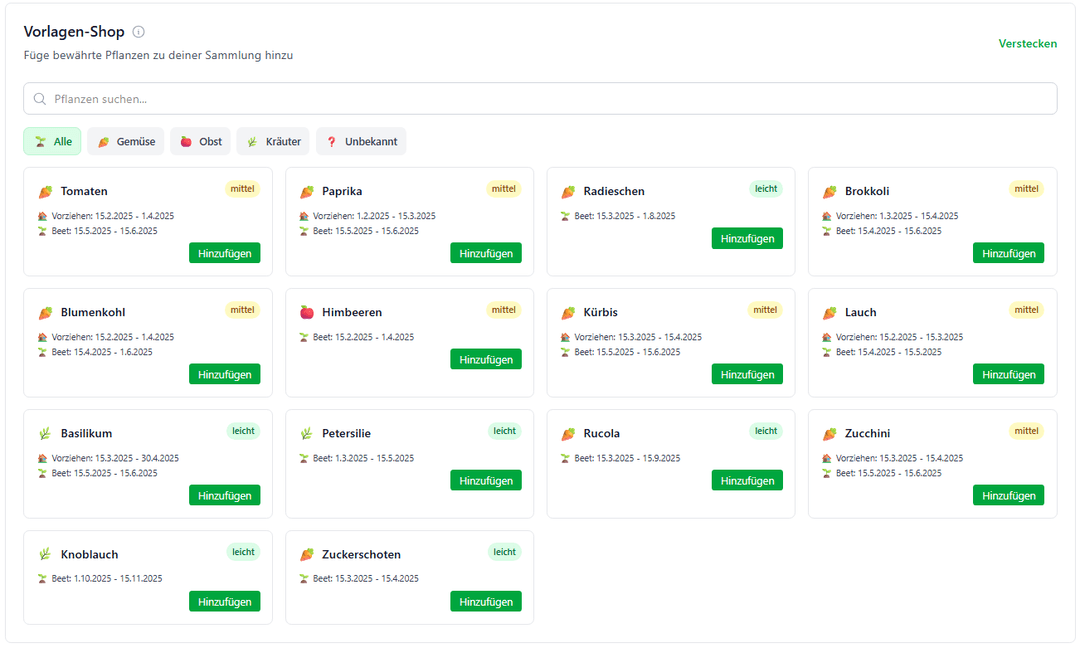Add Paprika using Hinzufügen button
The image size is (1080, 649).
click(x=486, y=253)
